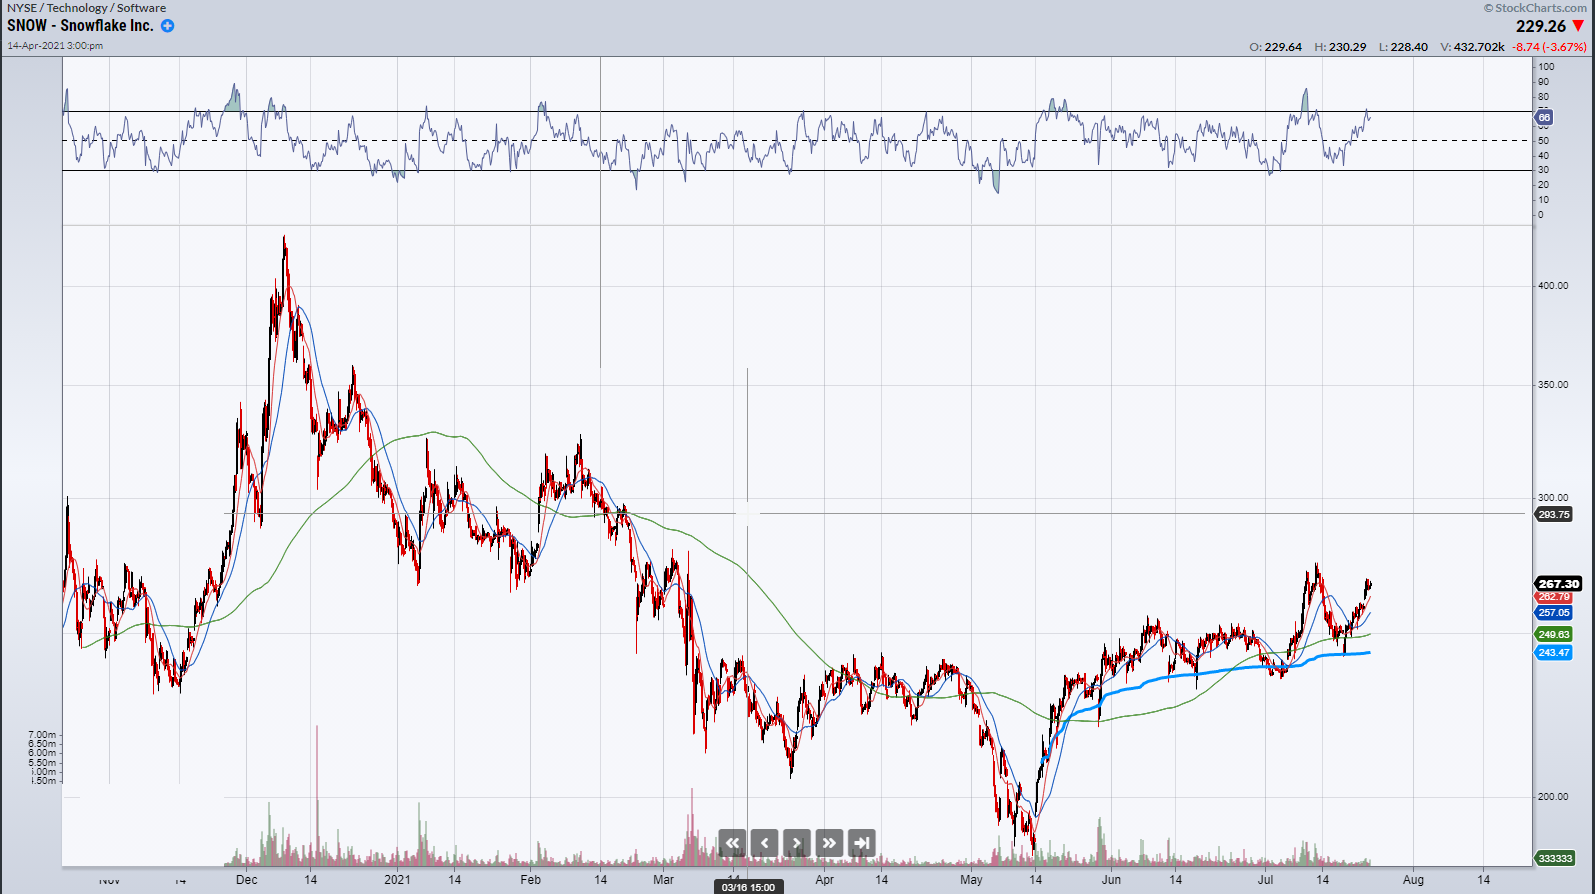Click the Dec label on time axis
Image resolution: width=1595 pixels, height=894 pixels.
[x=246, y=880]
